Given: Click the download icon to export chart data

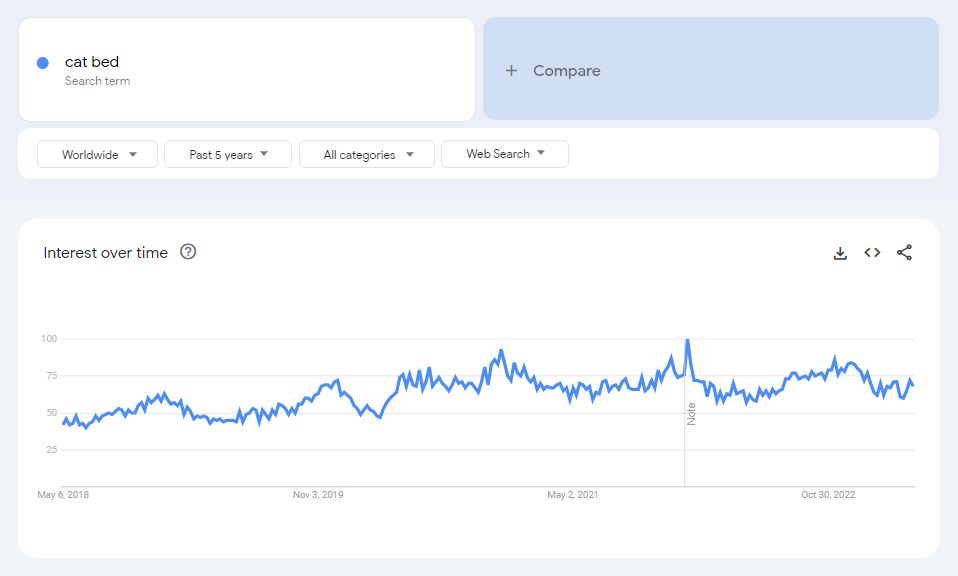Looking at the screenshot, I should coord(840,253).
